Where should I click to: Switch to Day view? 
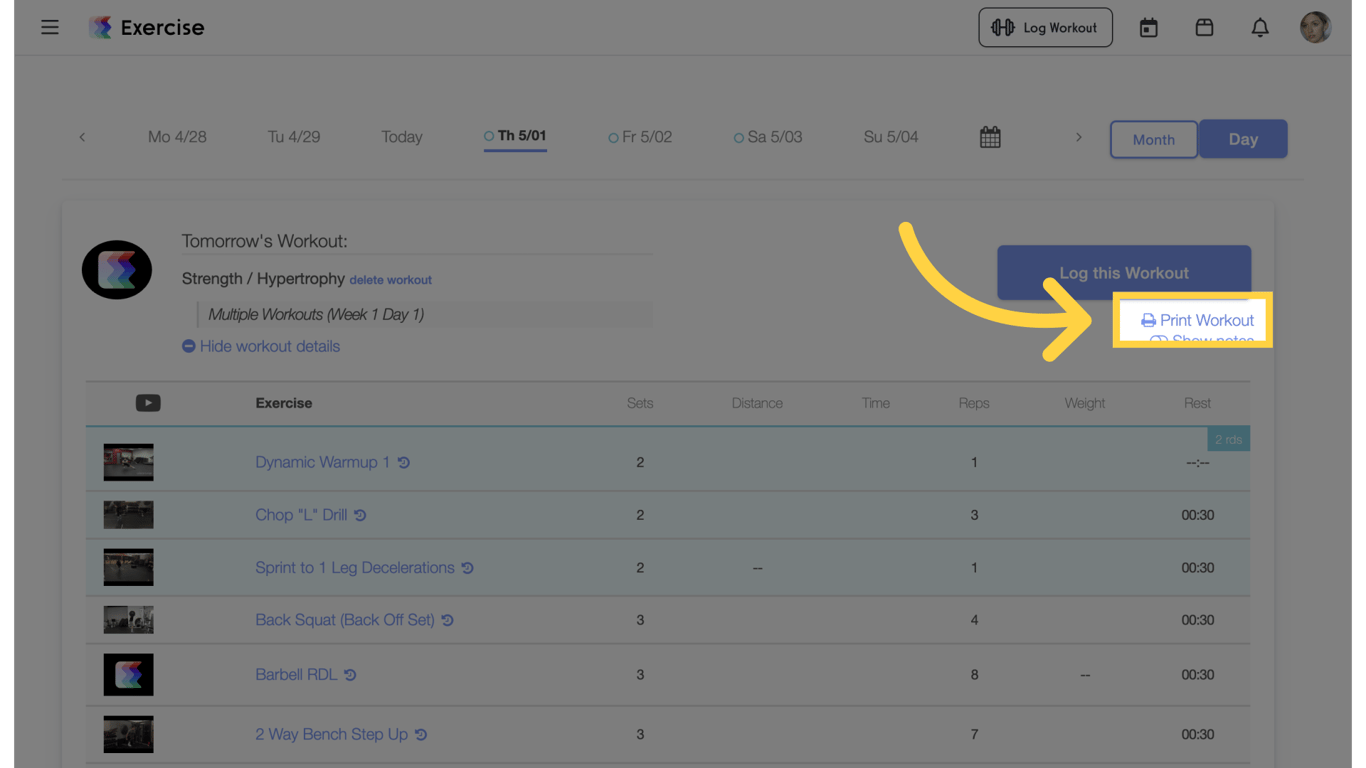(x=1243, y=139)
